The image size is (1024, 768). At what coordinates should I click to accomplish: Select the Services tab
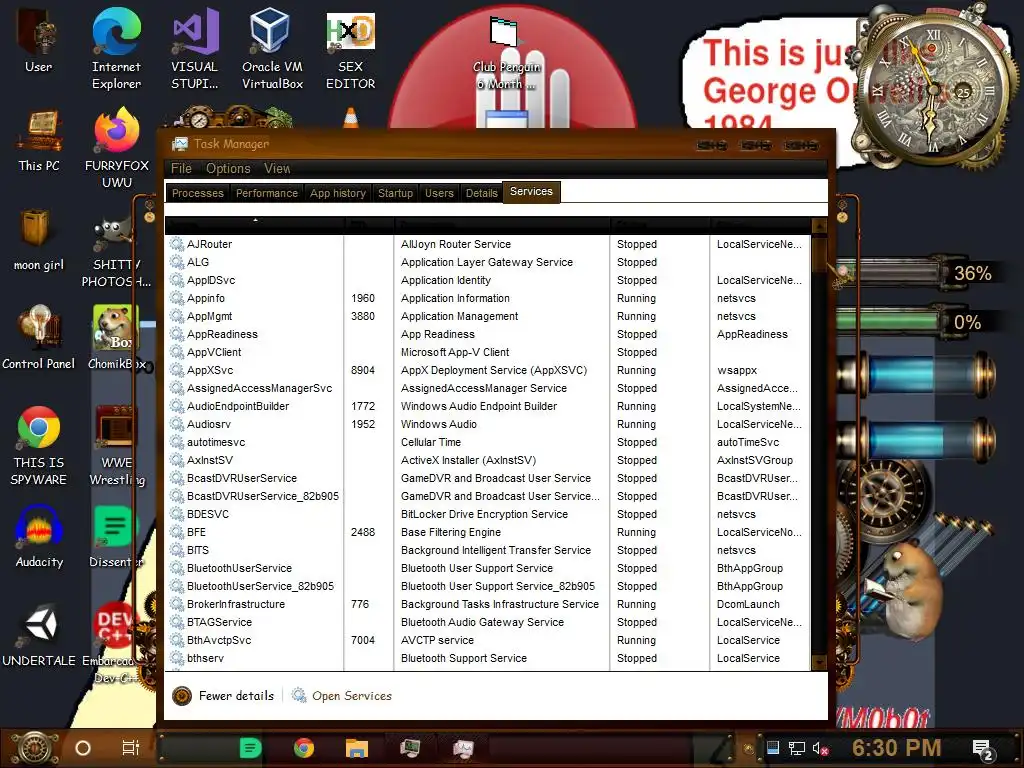pyautogui.click(x=531, y=191)
